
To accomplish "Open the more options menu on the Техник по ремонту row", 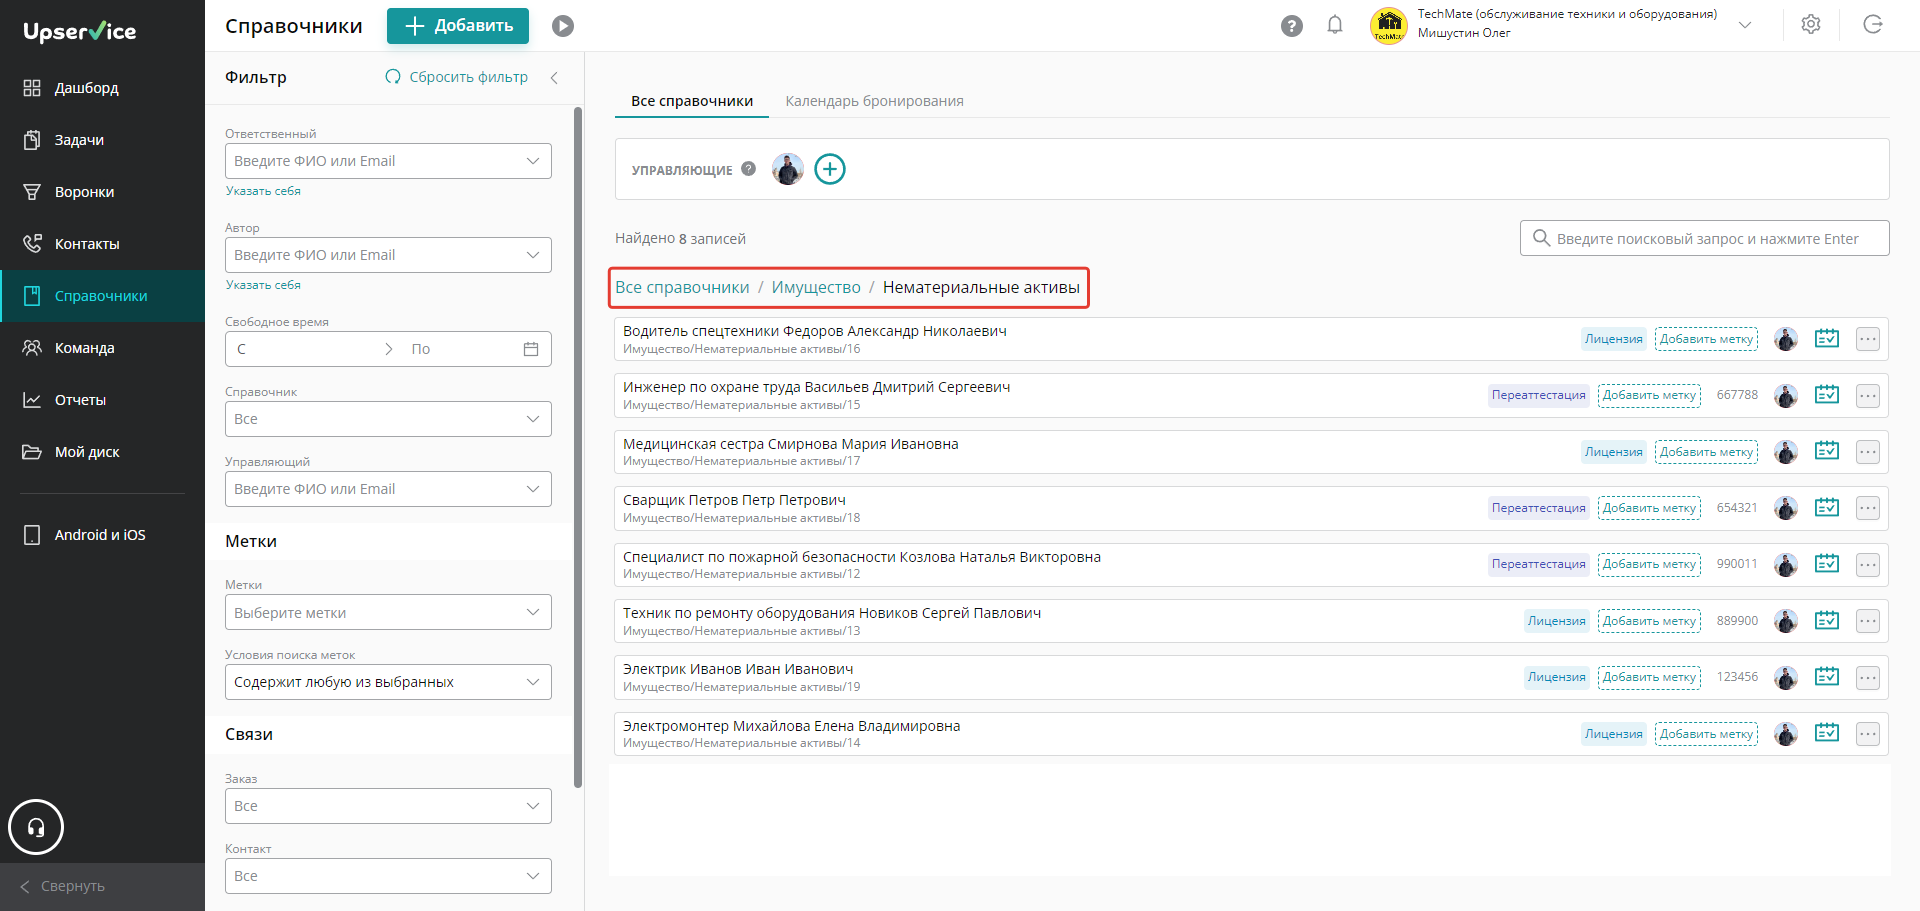I will tap(1868, 621).
